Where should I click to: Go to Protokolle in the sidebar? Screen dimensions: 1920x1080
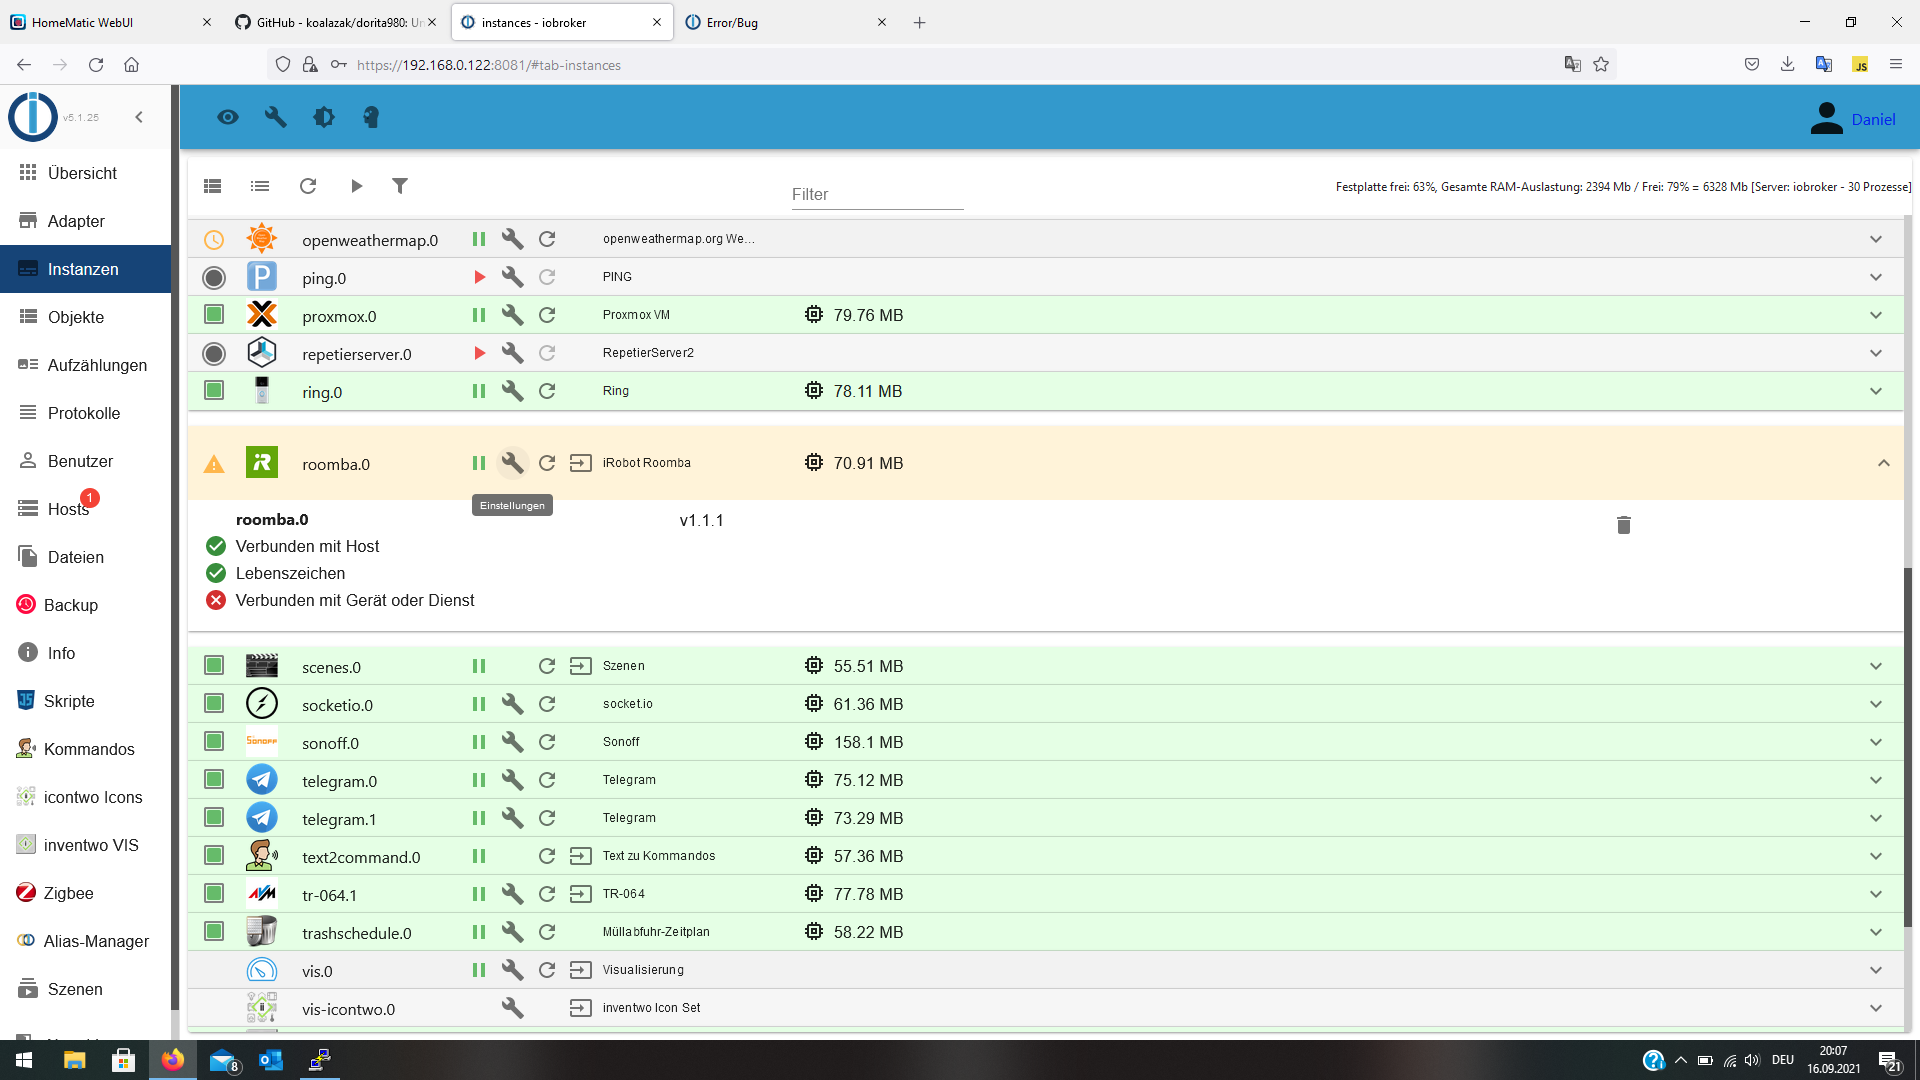coord(84,413)
